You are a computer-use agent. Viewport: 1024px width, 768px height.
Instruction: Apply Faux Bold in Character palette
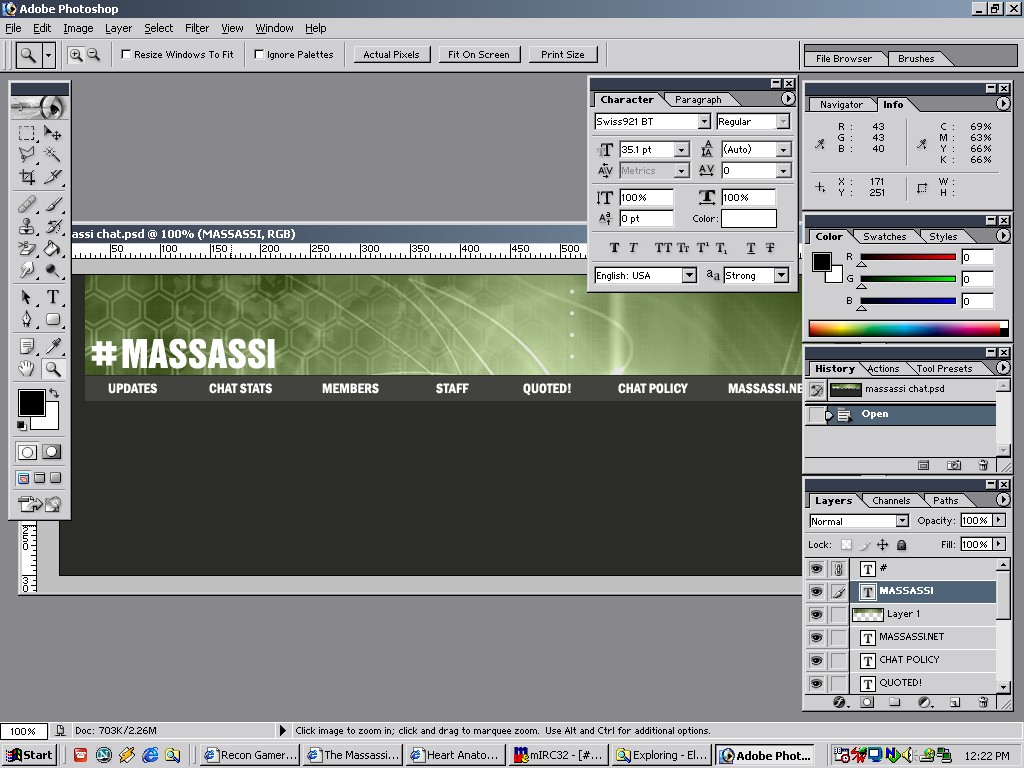(614, 248)
